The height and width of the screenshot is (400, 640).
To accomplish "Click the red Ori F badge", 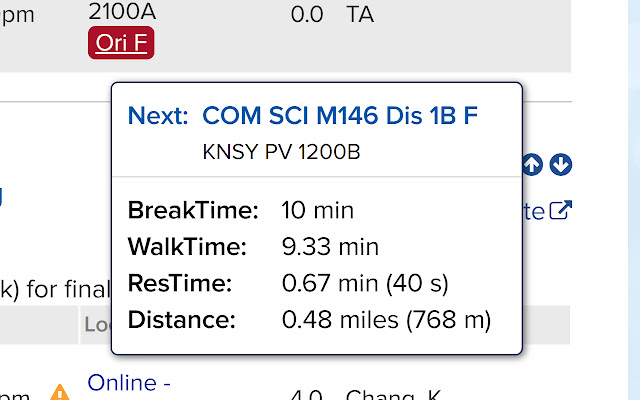I will point(122,44).
